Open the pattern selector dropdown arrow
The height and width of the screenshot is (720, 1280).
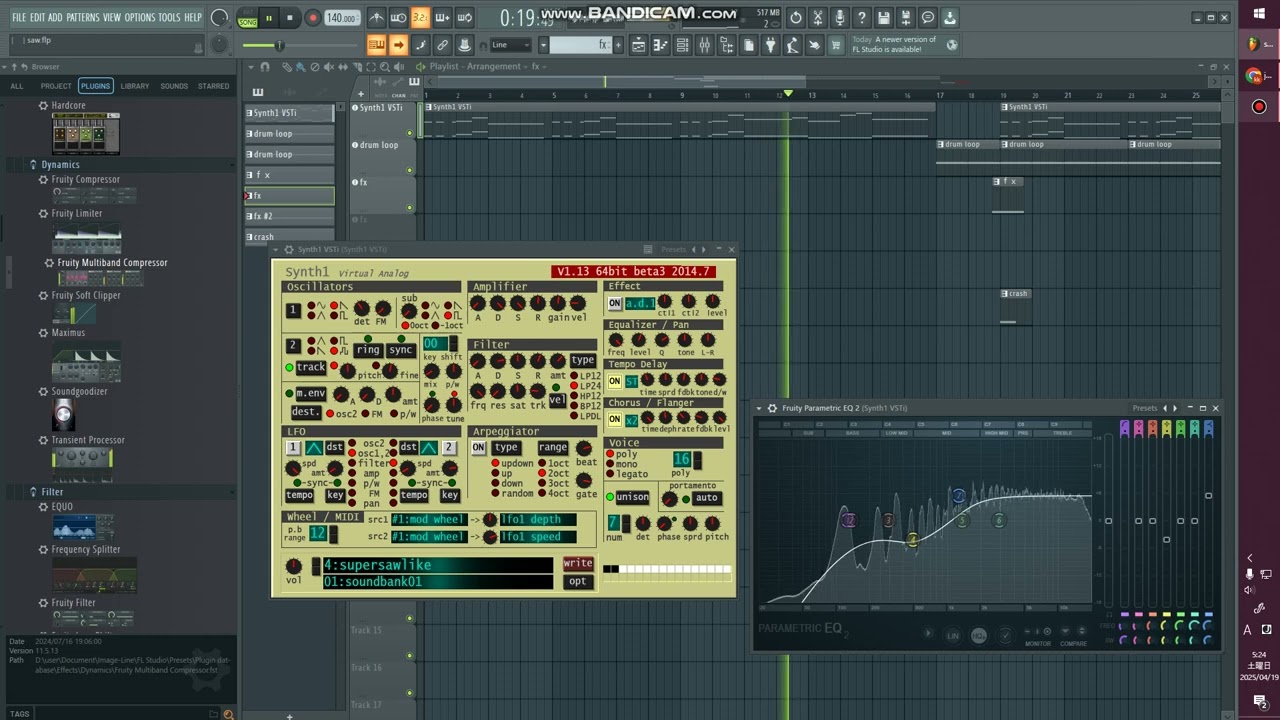click(544, 45)
